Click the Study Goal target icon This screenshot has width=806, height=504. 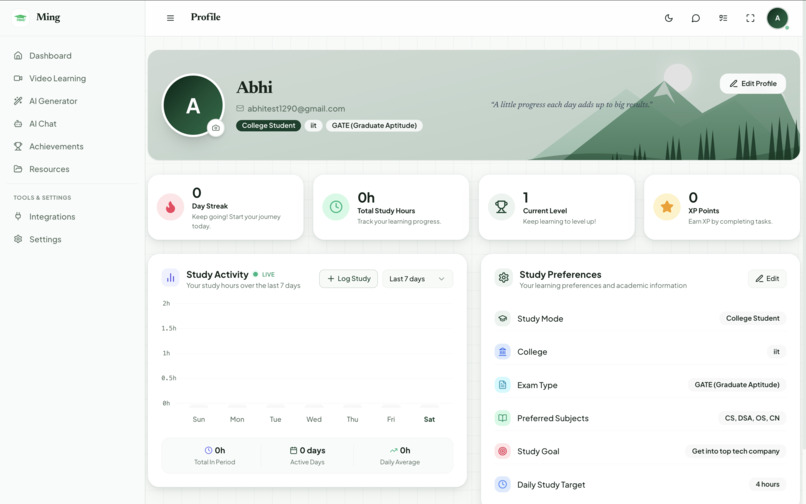pos(502,451)
